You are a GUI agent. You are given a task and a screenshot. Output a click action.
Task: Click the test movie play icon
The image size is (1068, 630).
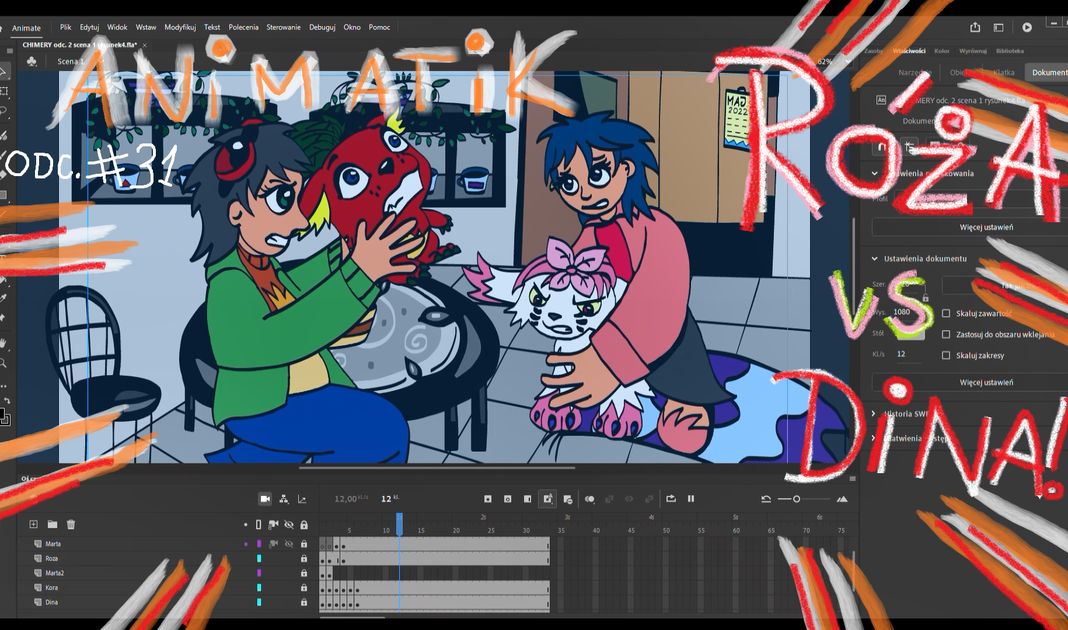click(x=1026, y=28)
